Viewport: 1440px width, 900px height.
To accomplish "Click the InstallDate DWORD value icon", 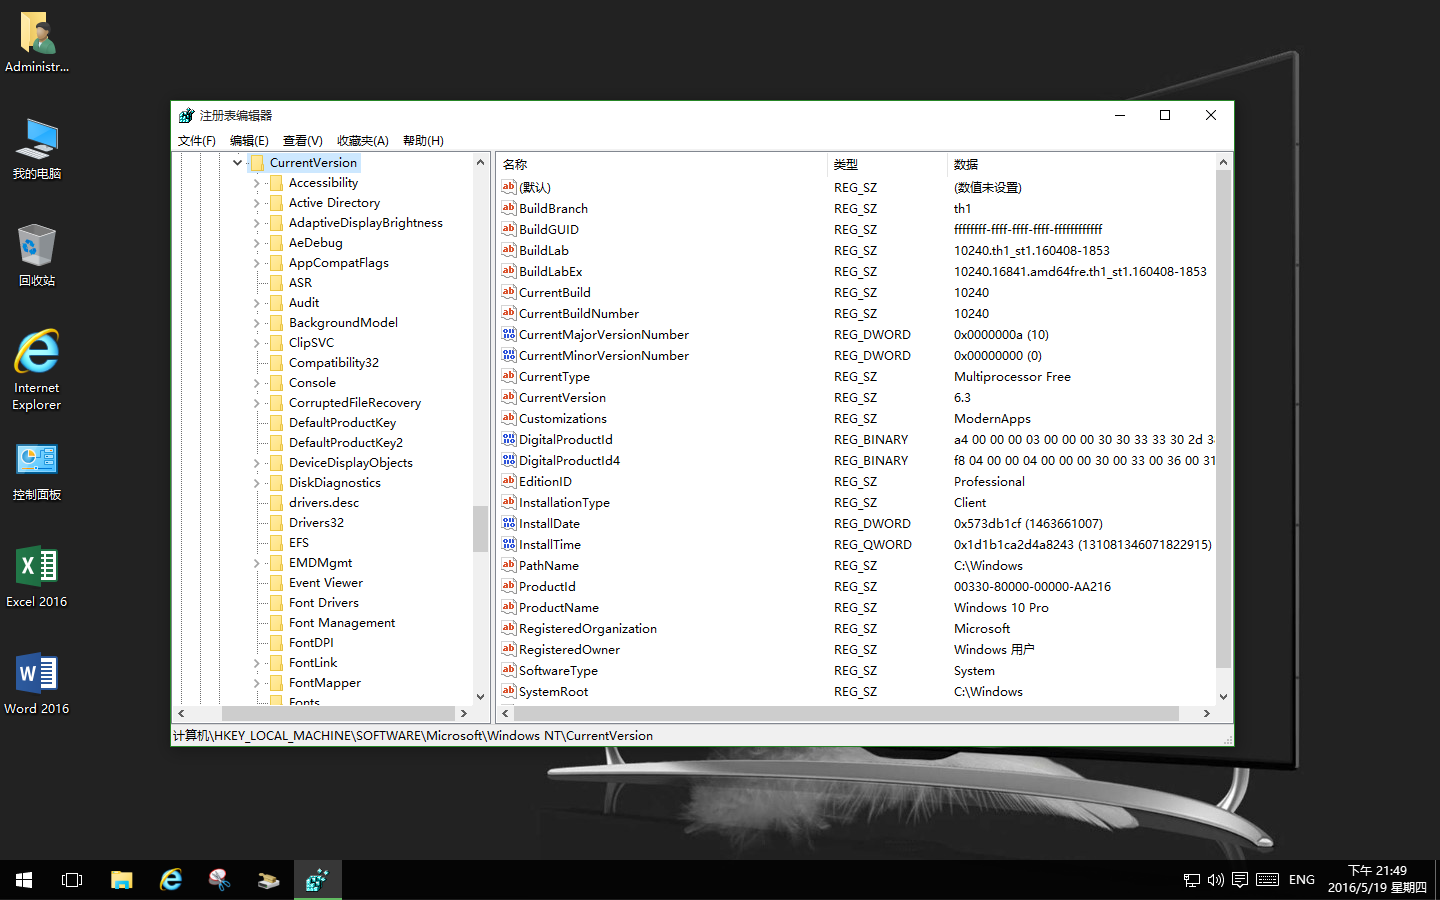I will [x=508, y=523].
